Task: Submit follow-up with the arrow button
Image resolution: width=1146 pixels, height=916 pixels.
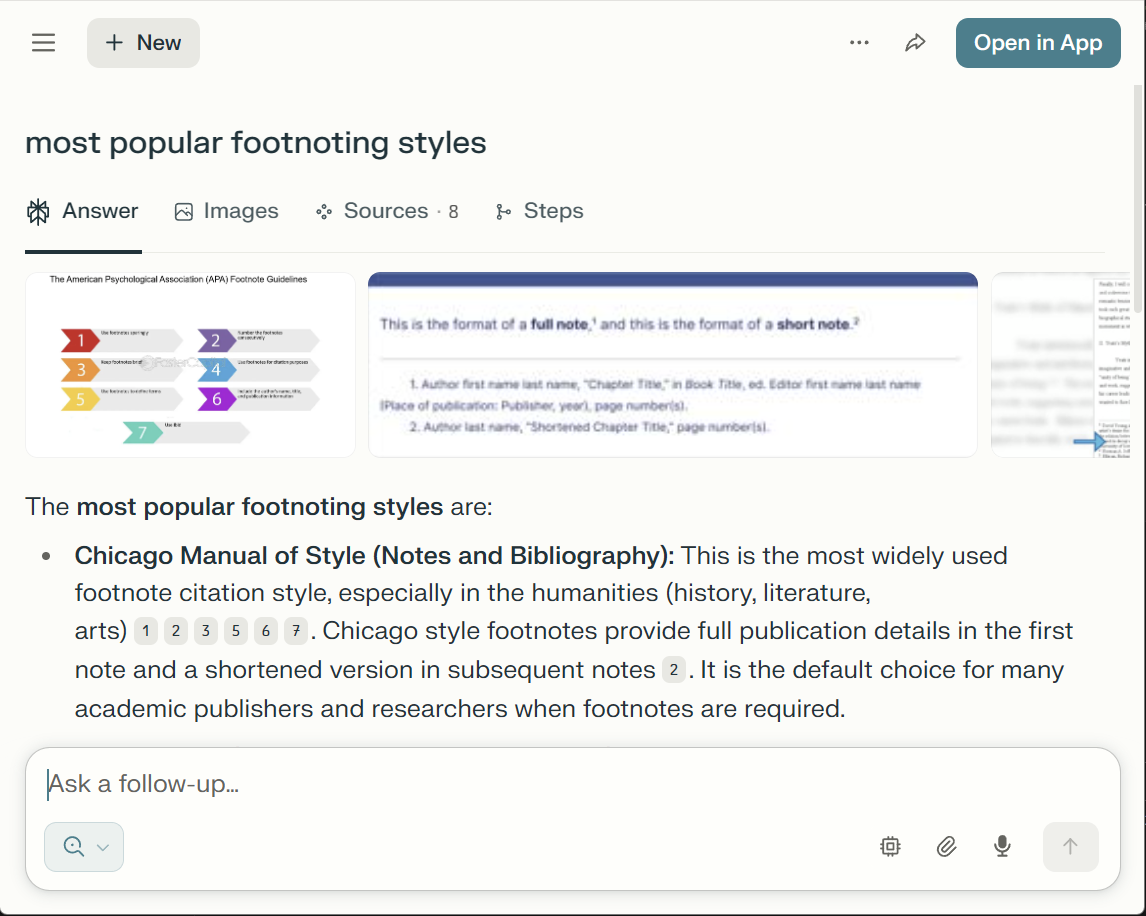Action: pyautogui.click(x=1070, y=846)
